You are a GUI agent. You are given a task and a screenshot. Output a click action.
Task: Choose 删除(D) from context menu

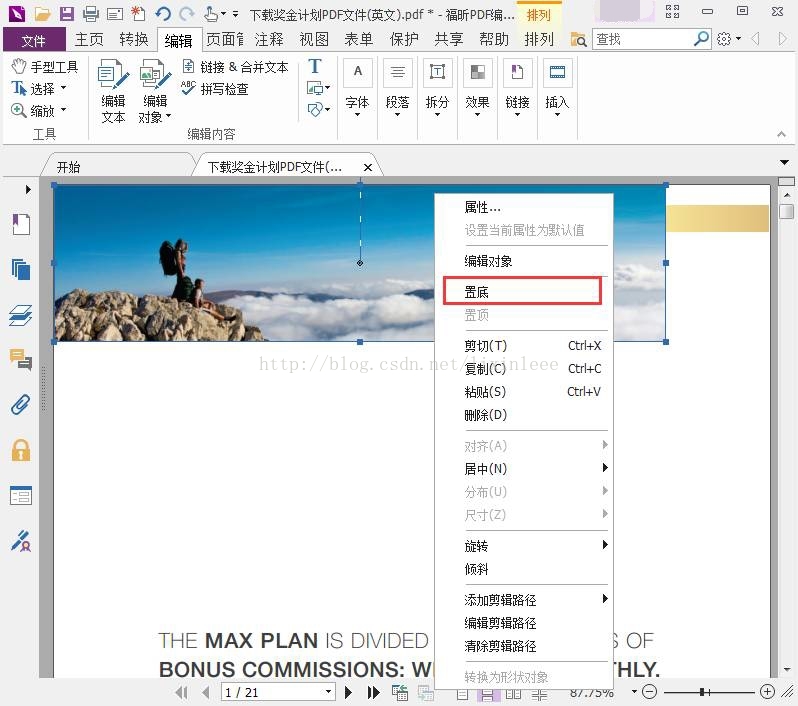[x=524, y=415]
